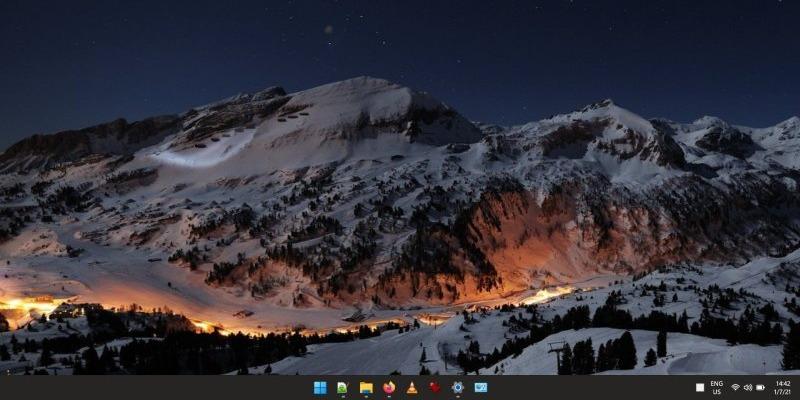Open the green document app in taskbar
The width and height of the screenshot is (800, 400).
pos(342,388)
